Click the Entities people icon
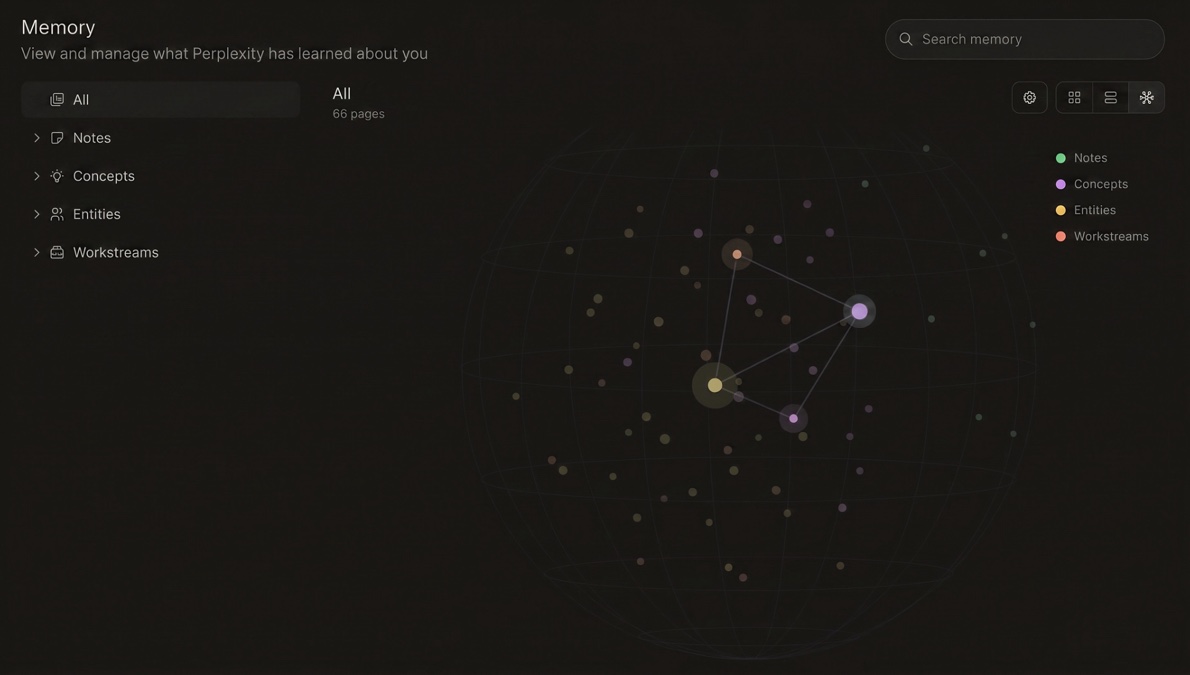The width and height of the screenshot is (1190, 675). point(57,214)
